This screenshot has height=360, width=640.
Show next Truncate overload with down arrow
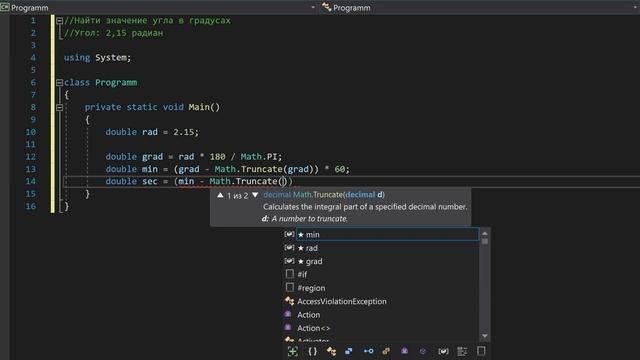pyautogui.click(x=255, y=195)
